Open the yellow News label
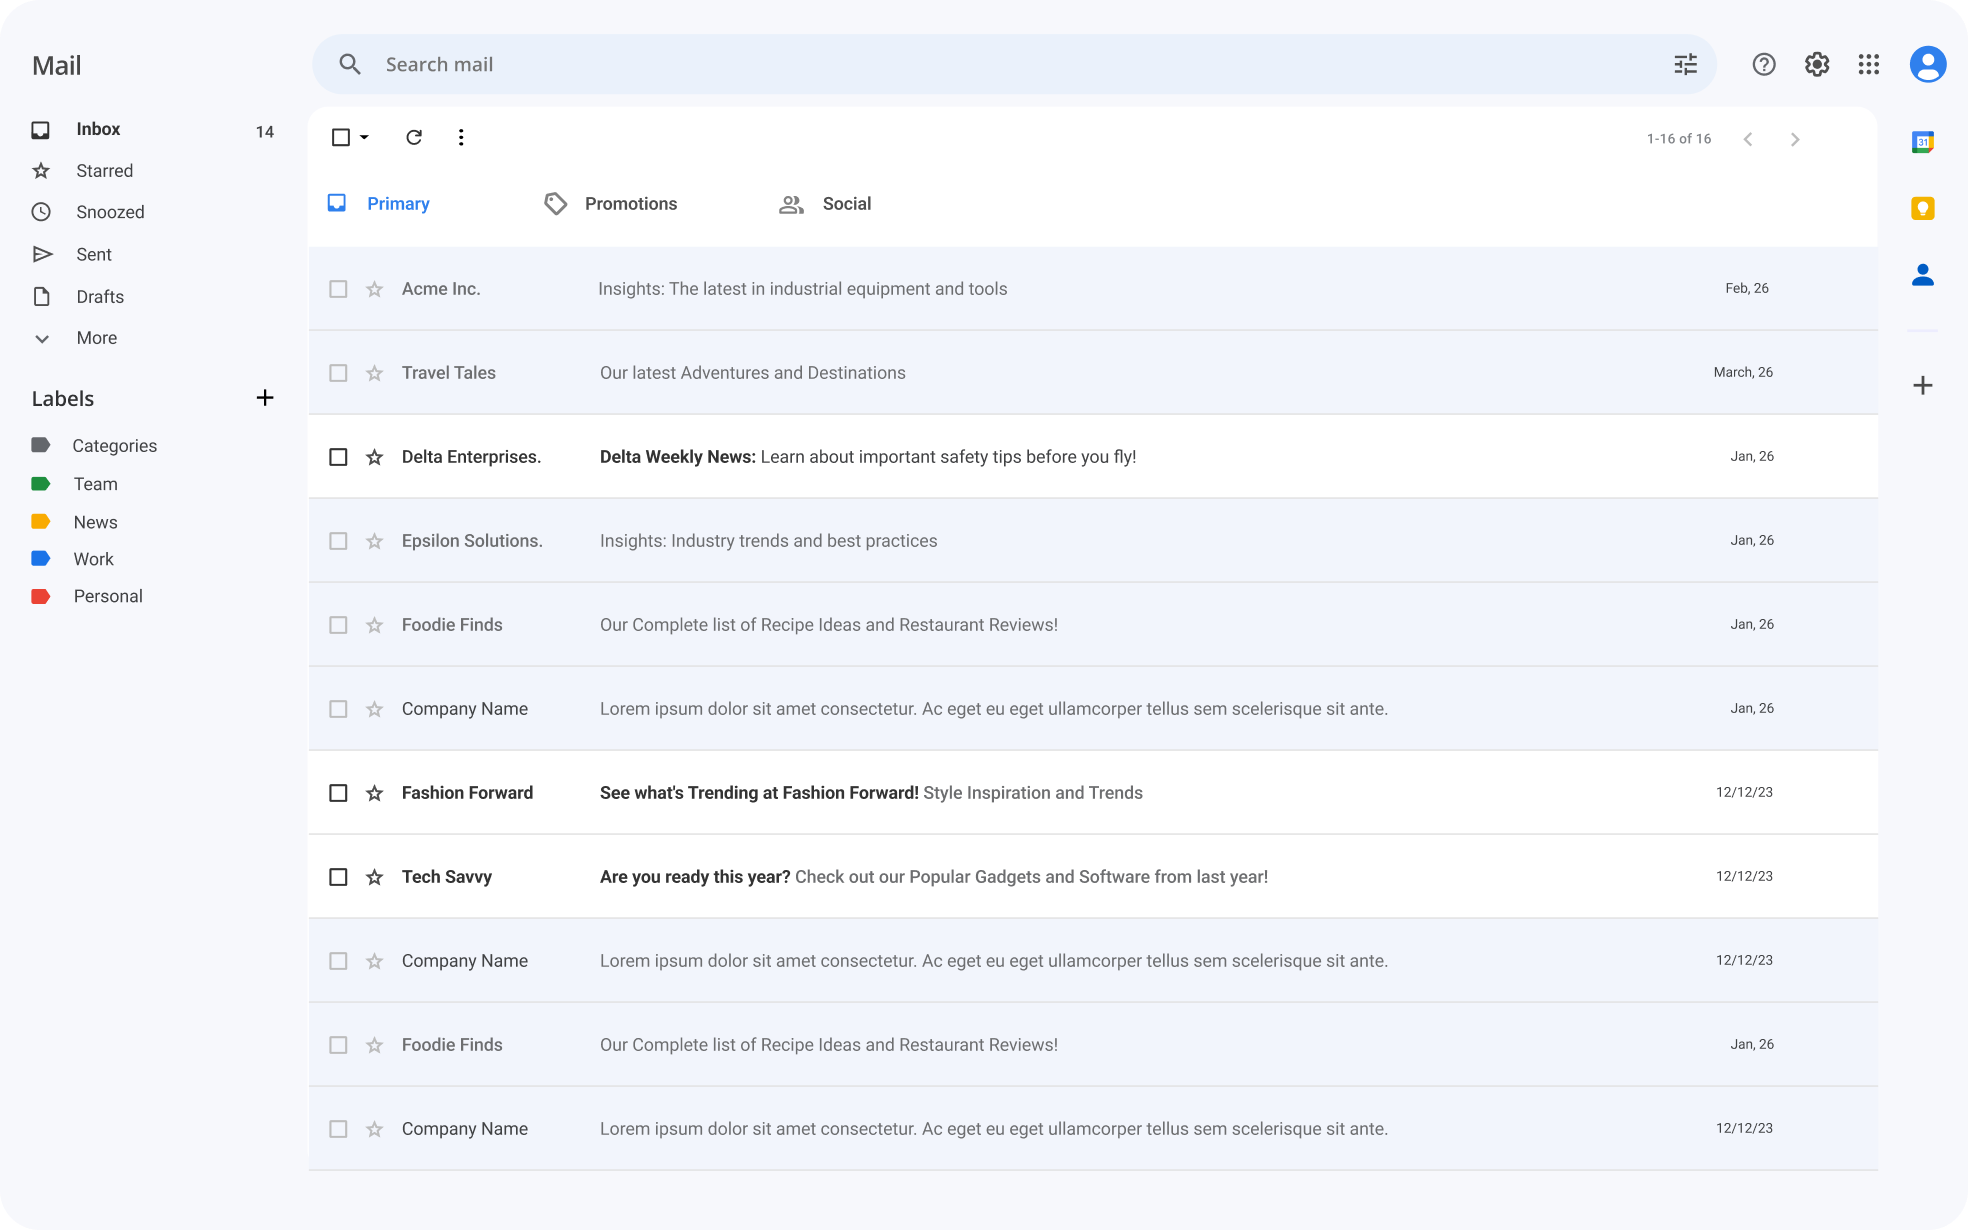Image resolution: width=1968 pixels, height=1230 pixels. coord(75,522)
